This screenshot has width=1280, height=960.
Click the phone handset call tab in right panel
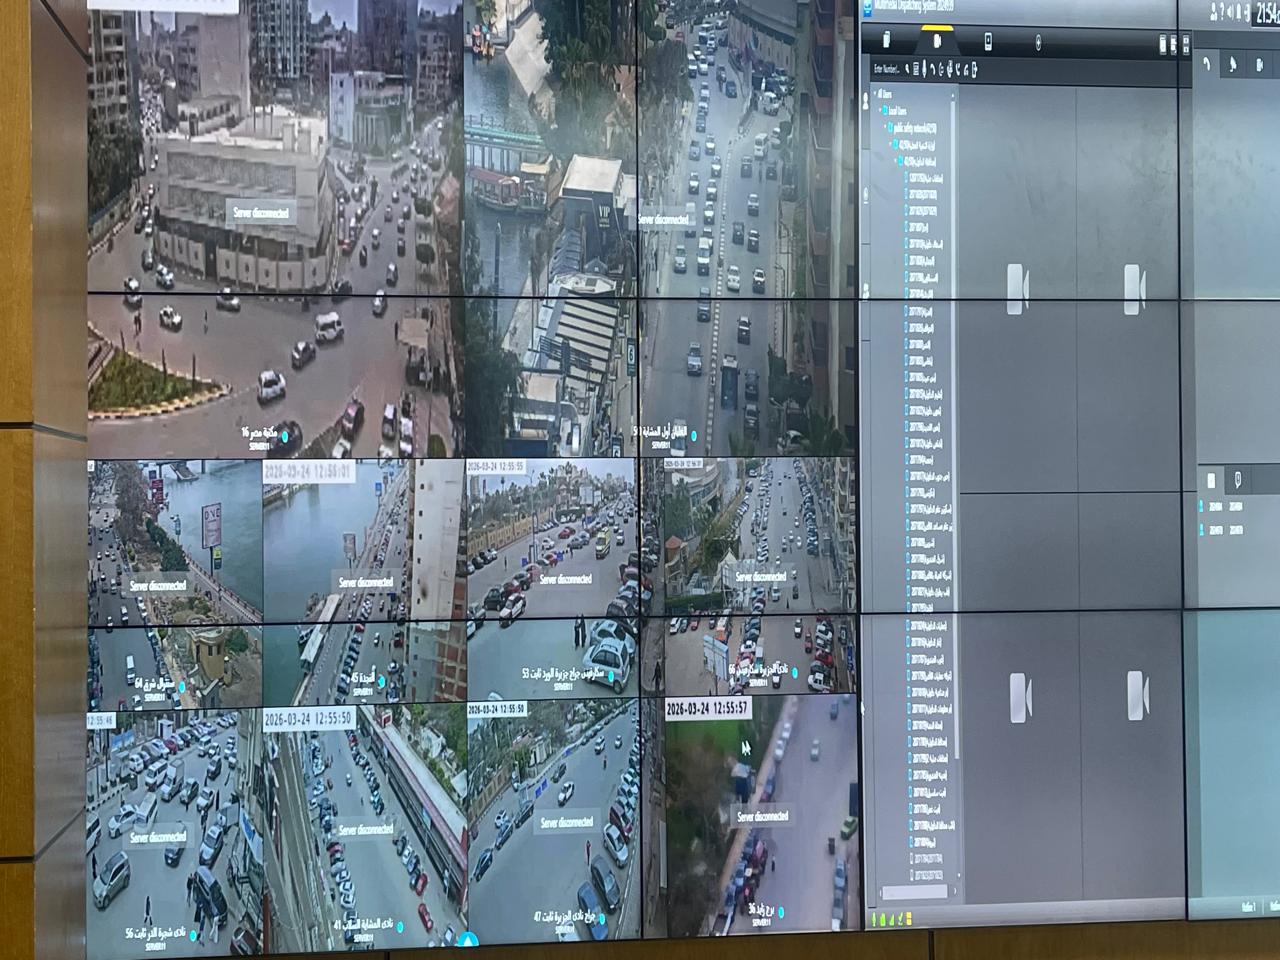click(x=1208, y=64)
